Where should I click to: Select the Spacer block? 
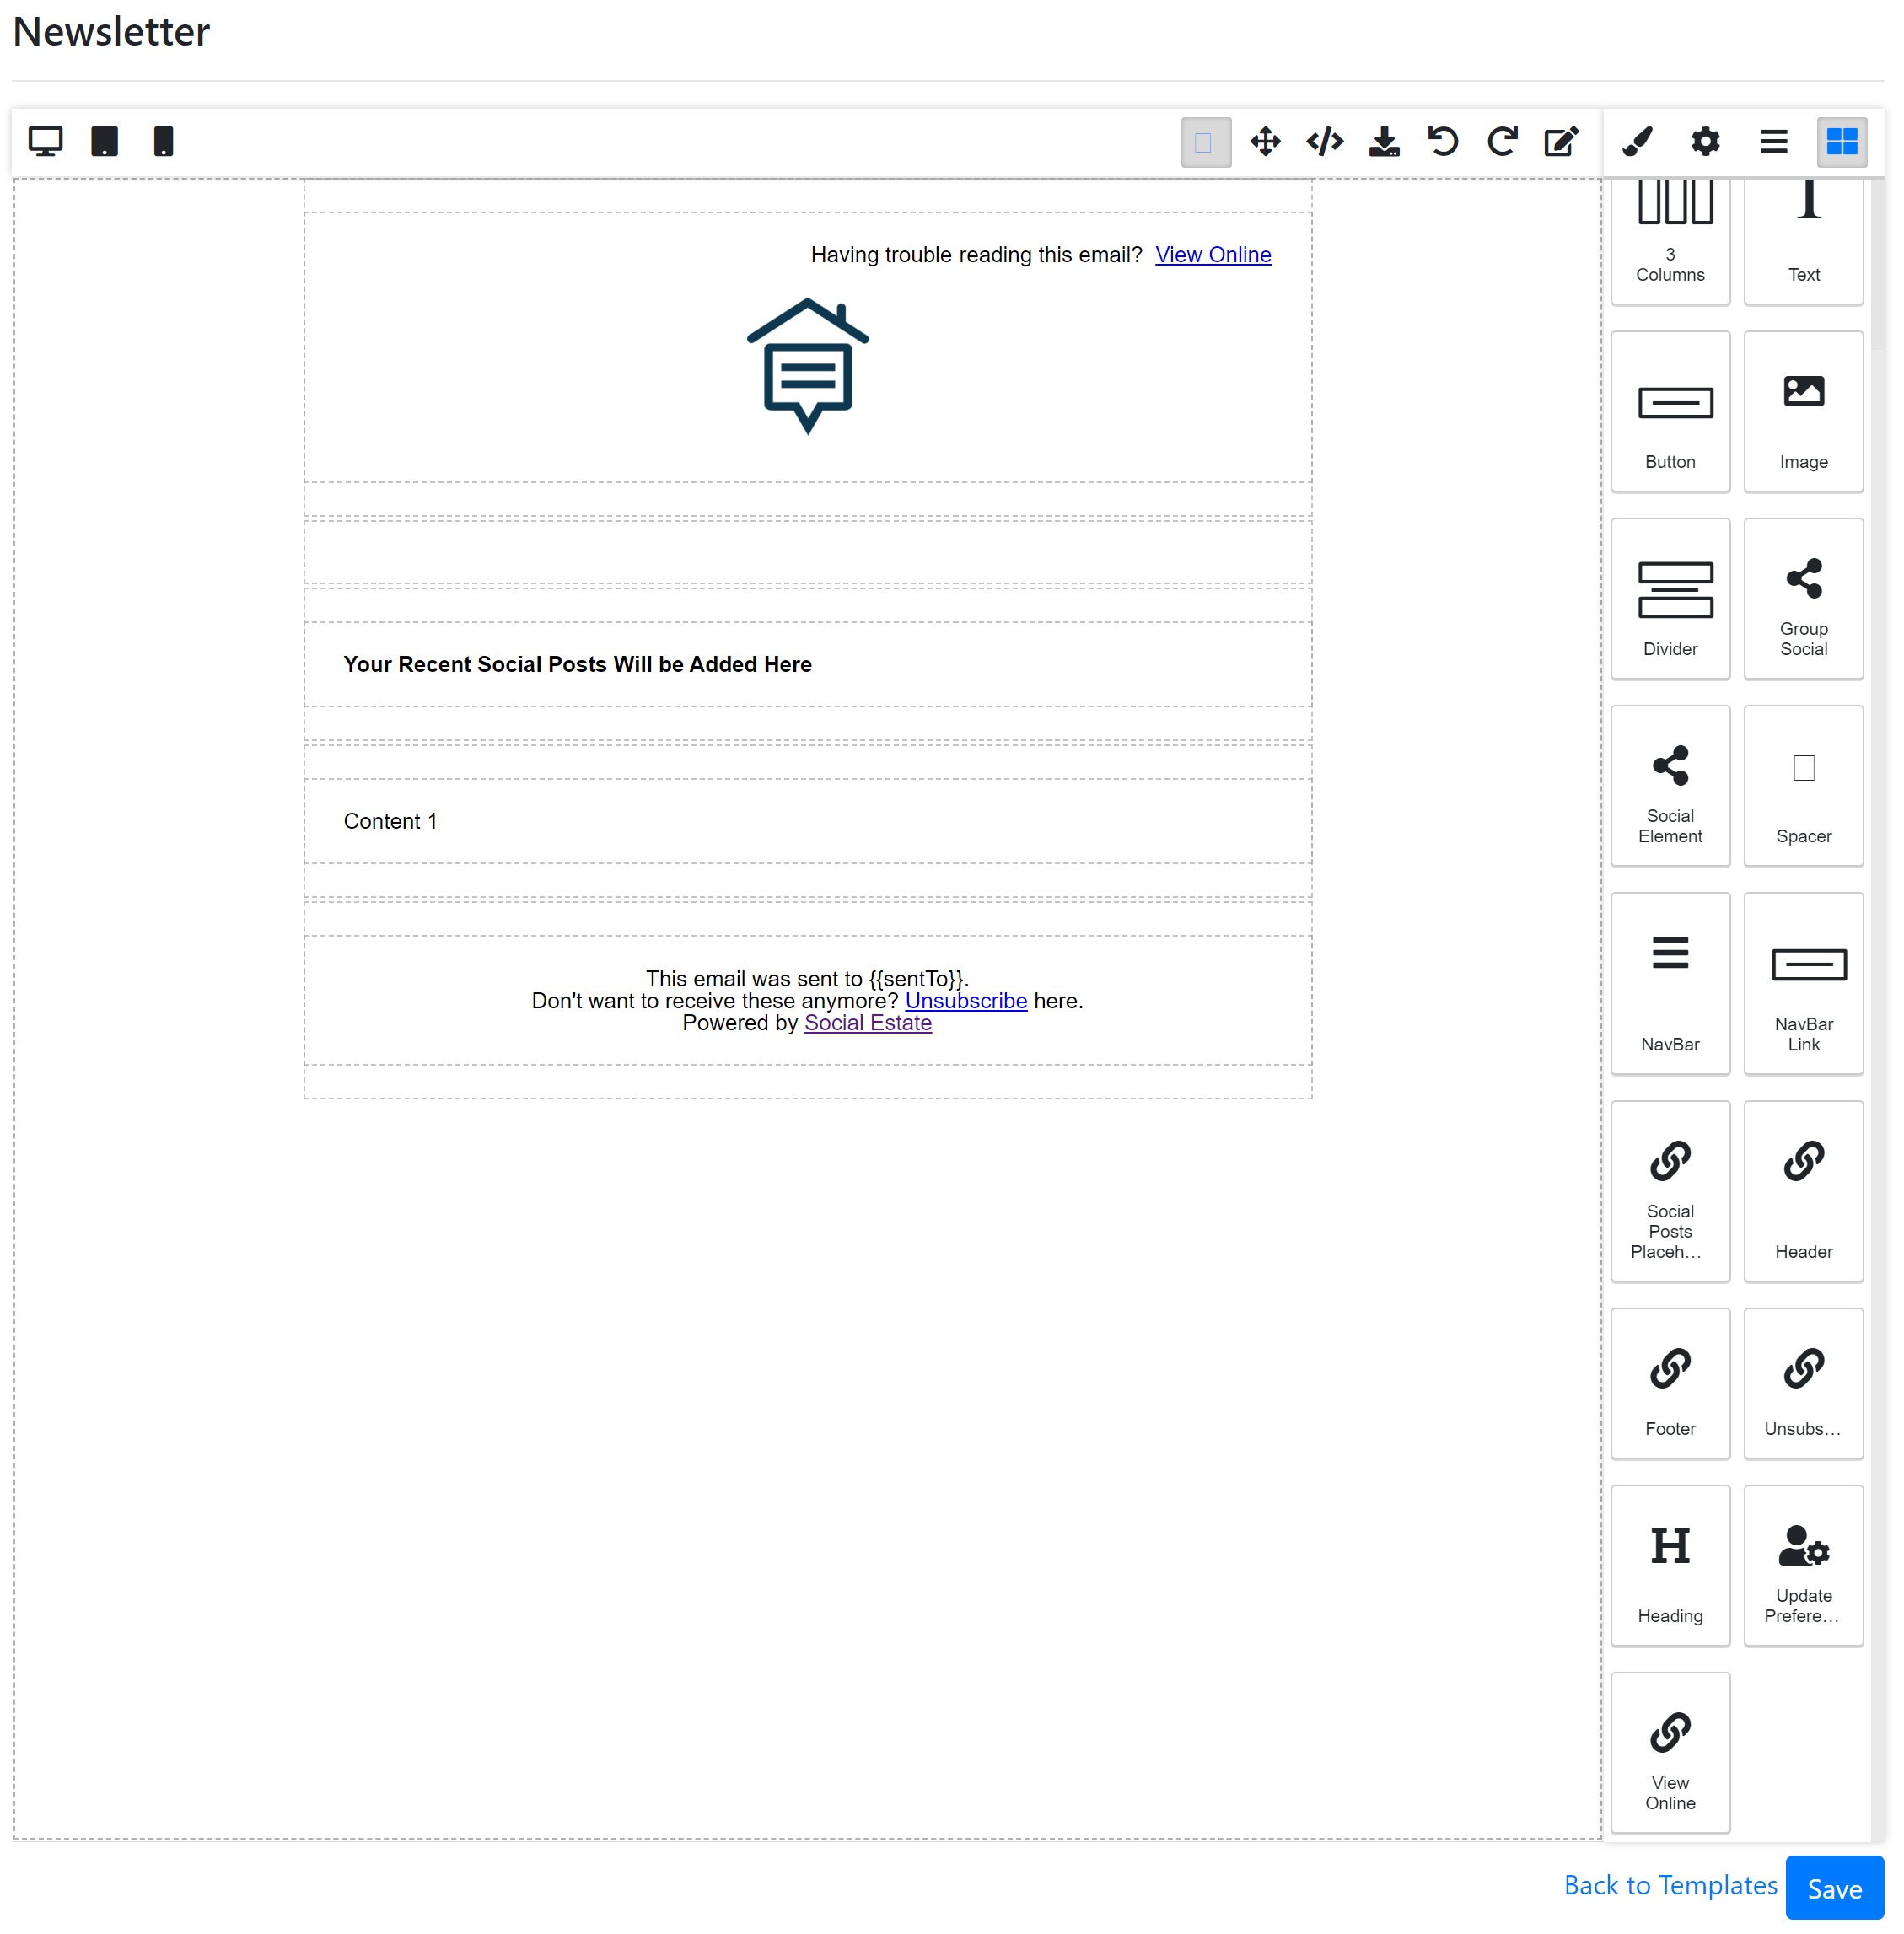[x=1803, y=785]
